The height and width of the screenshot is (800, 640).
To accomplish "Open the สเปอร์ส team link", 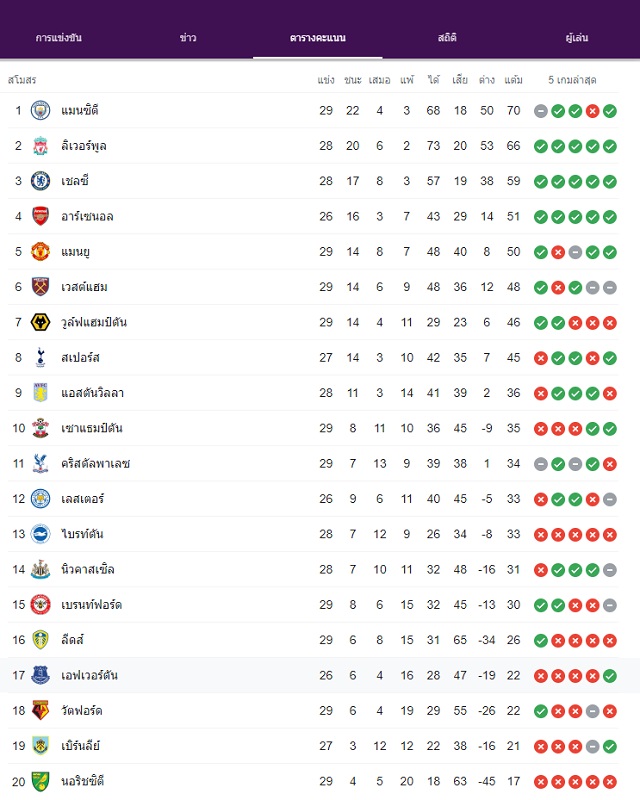I will (80, 358).
